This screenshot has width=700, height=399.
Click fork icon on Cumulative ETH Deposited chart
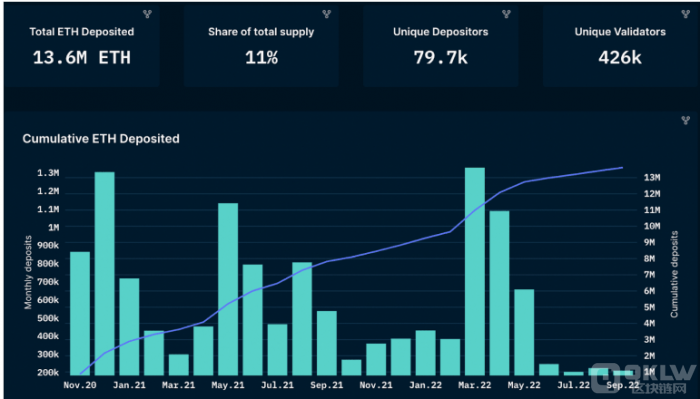686,120
